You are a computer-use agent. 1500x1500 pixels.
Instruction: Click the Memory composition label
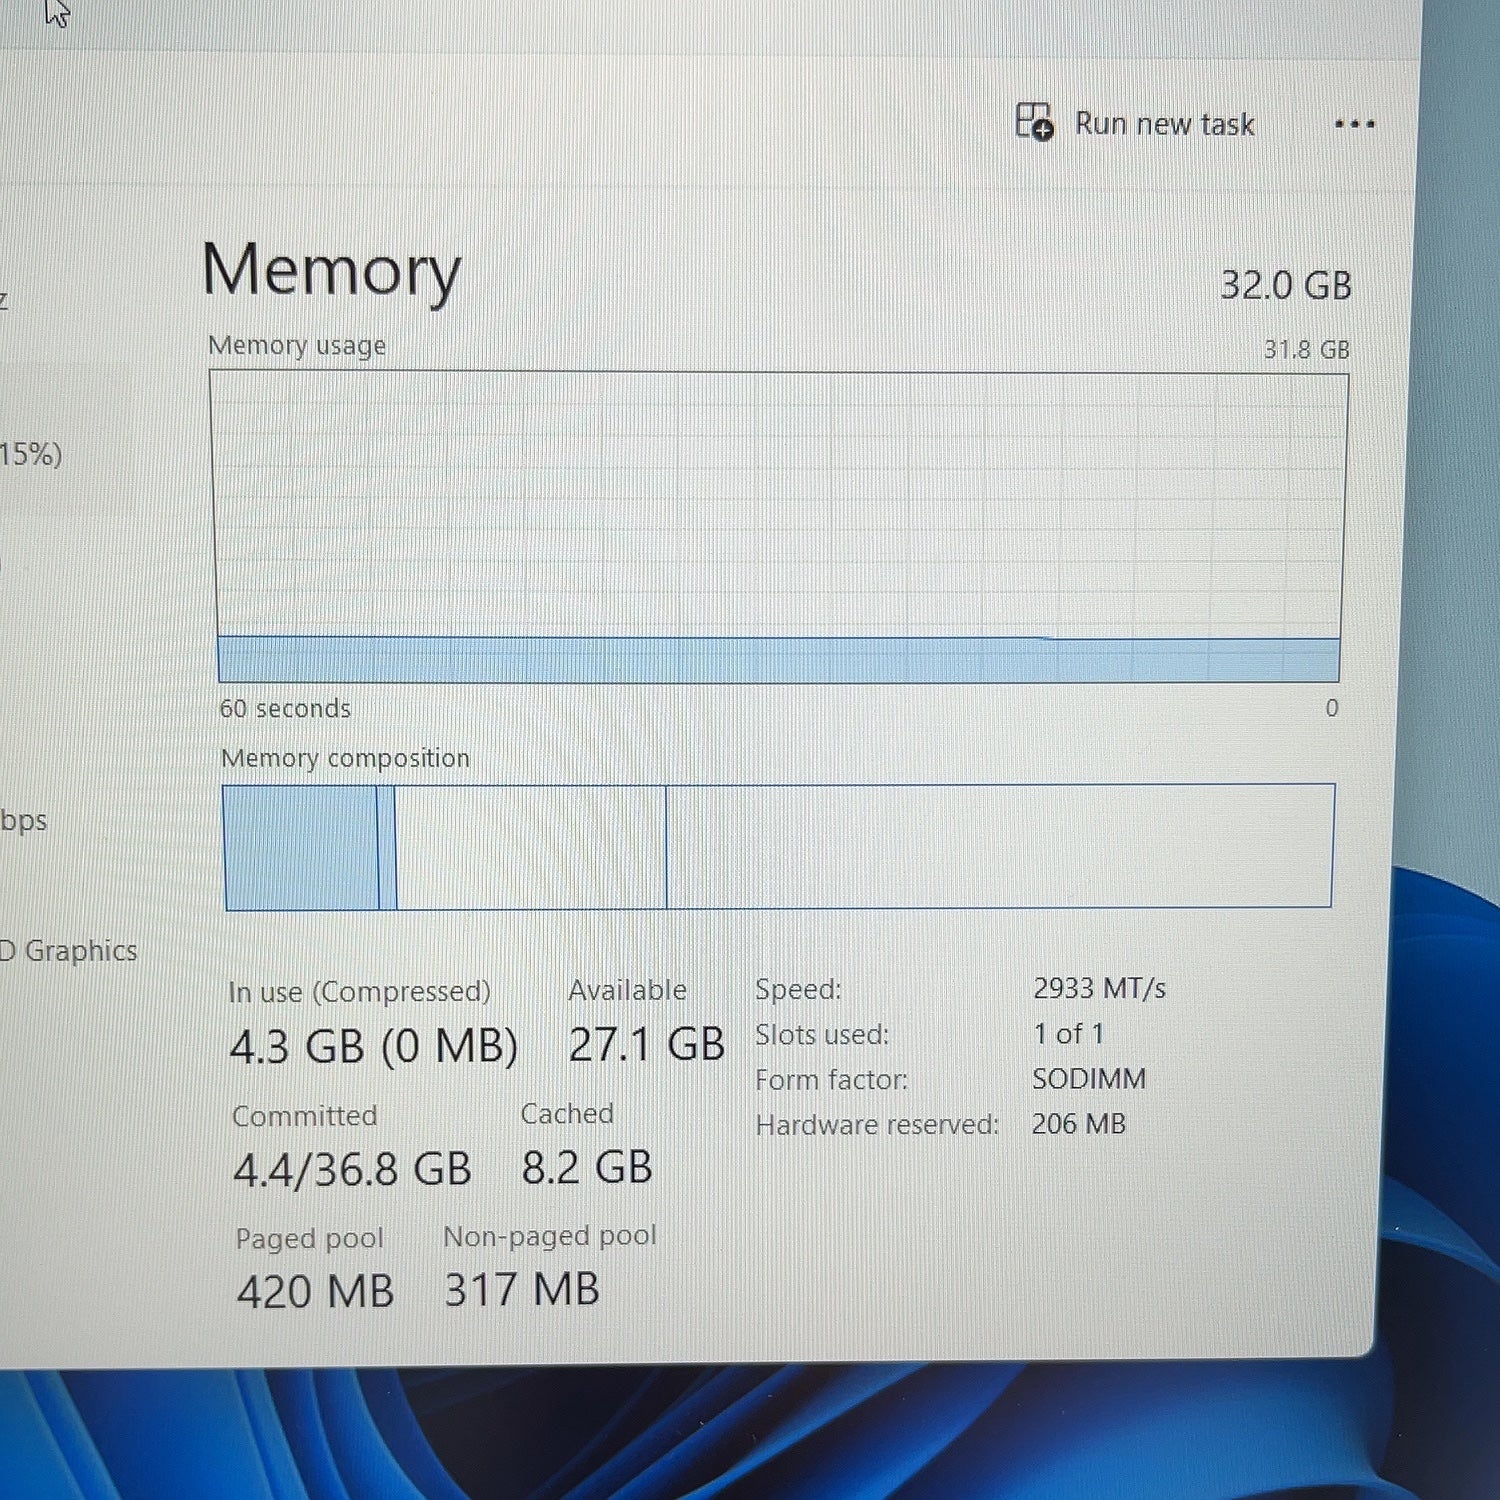coord(345,758)
